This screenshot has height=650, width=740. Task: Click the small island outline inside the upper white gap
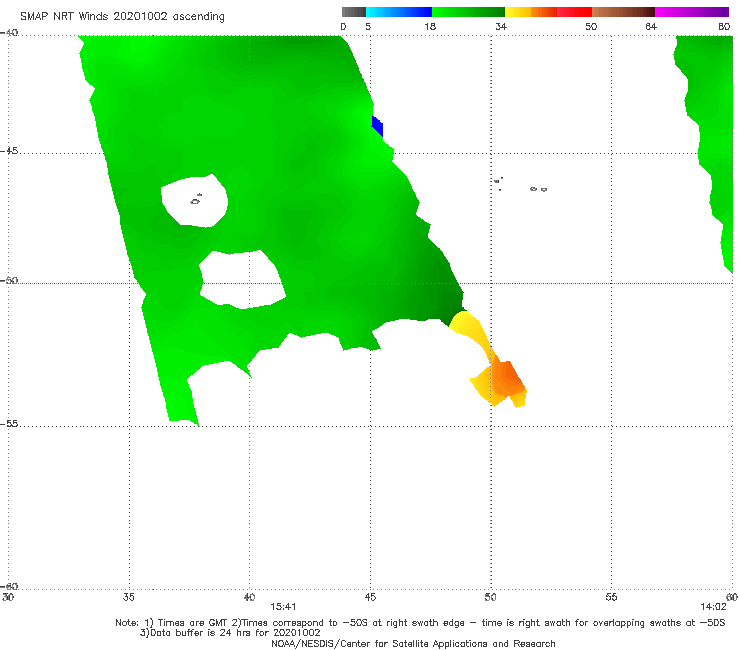[196, 200]
